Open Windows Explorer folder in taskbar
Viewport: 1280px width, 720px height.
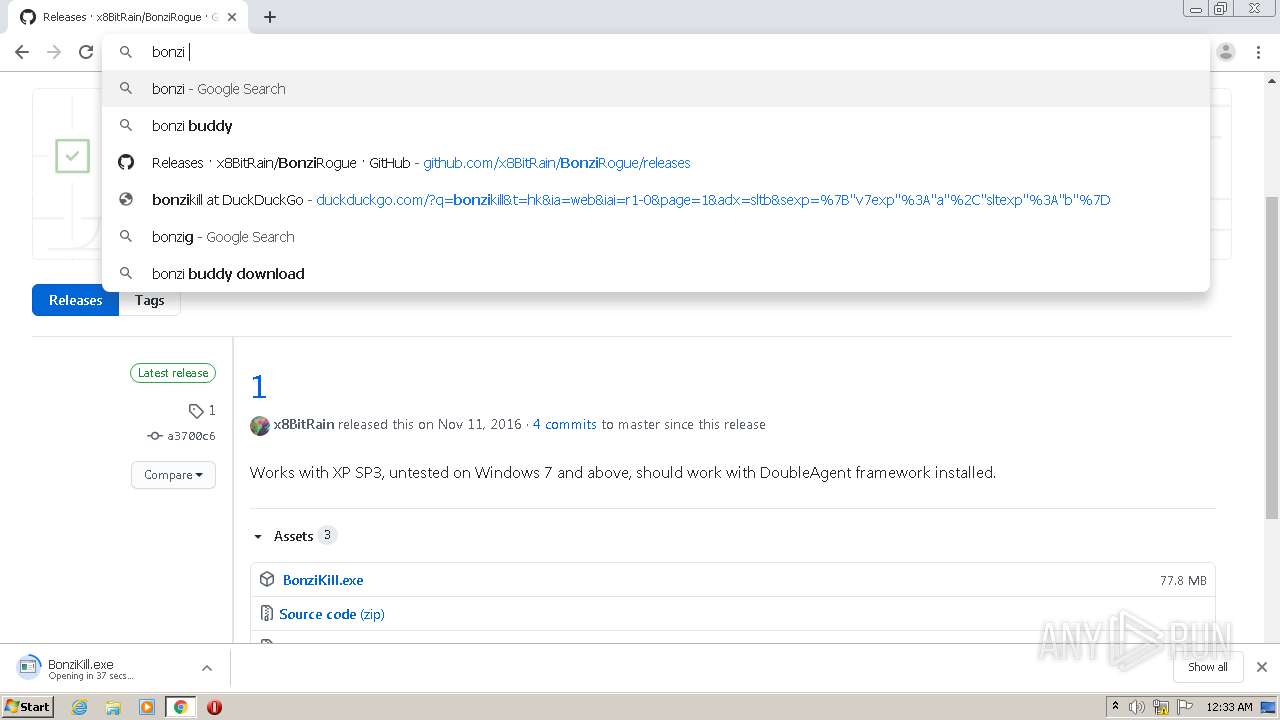coord(113,707)
